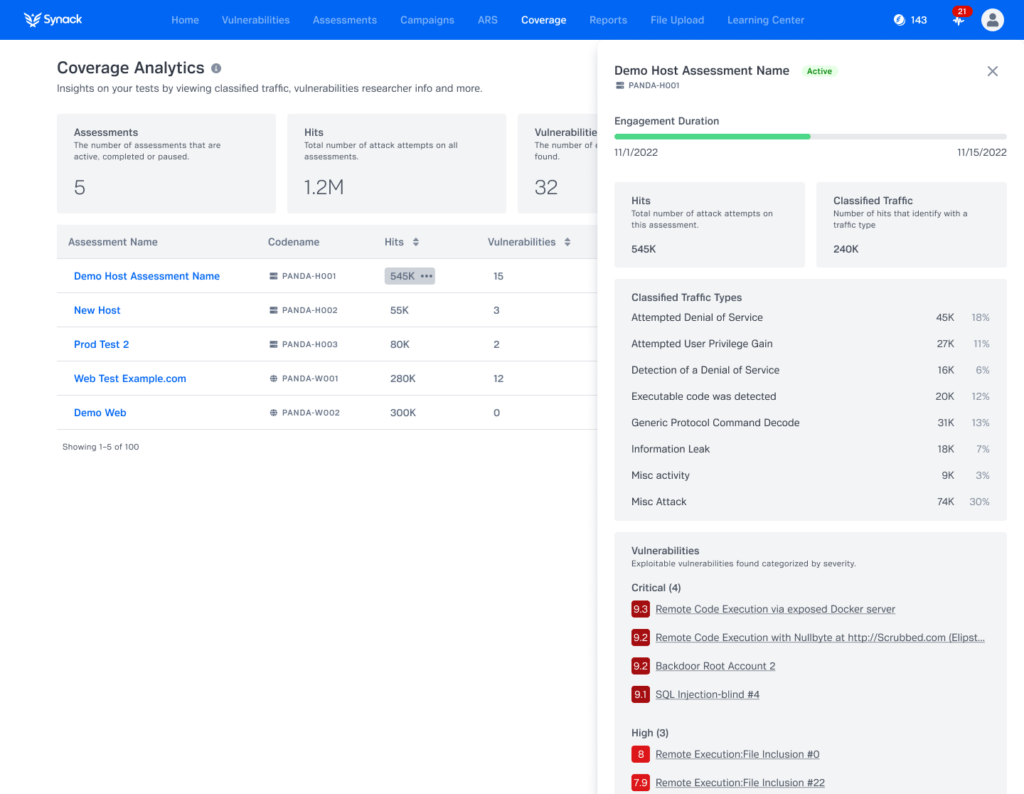The height and width of the screenshot is (794, 1024).
Task: Select the Misc Attack traffic row
Action: (810, 501)
